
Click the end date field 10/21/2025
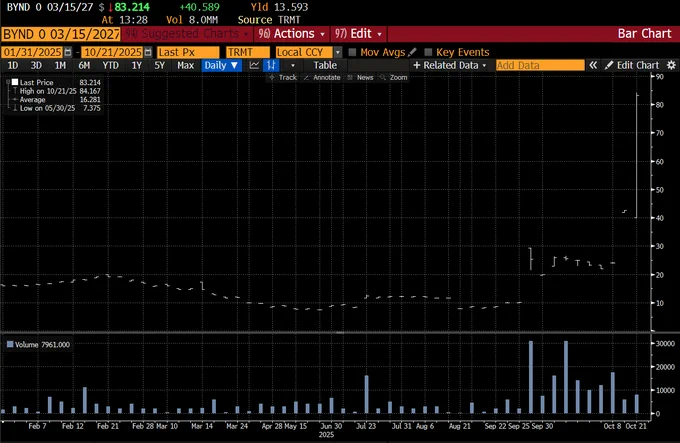[112, 52]
